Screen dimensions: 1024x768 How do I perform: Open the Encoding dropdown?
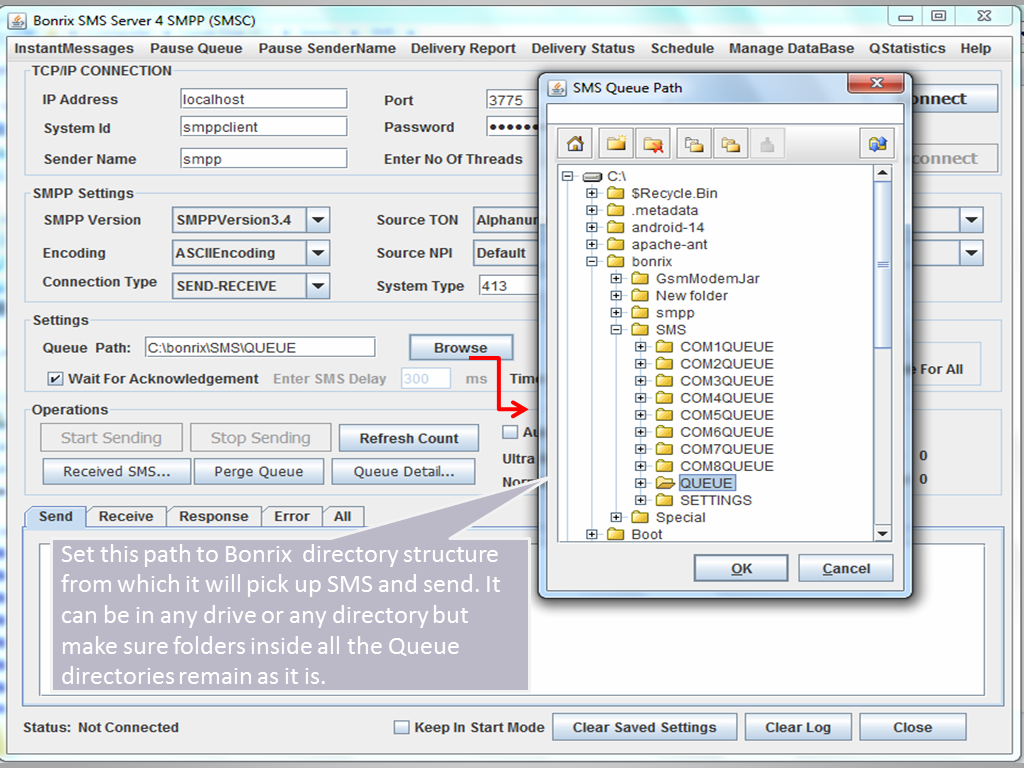pos(318,253)
